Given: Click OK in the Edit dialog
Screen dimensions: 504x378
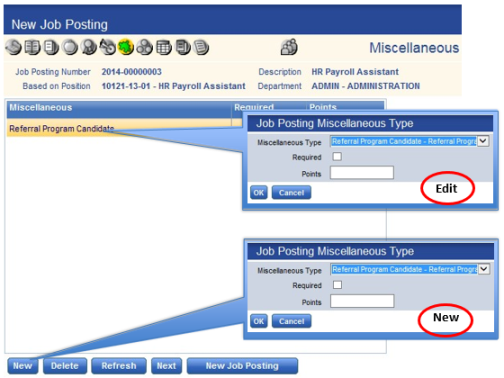Looking at the screenshot, I should [x=259, y=192].
